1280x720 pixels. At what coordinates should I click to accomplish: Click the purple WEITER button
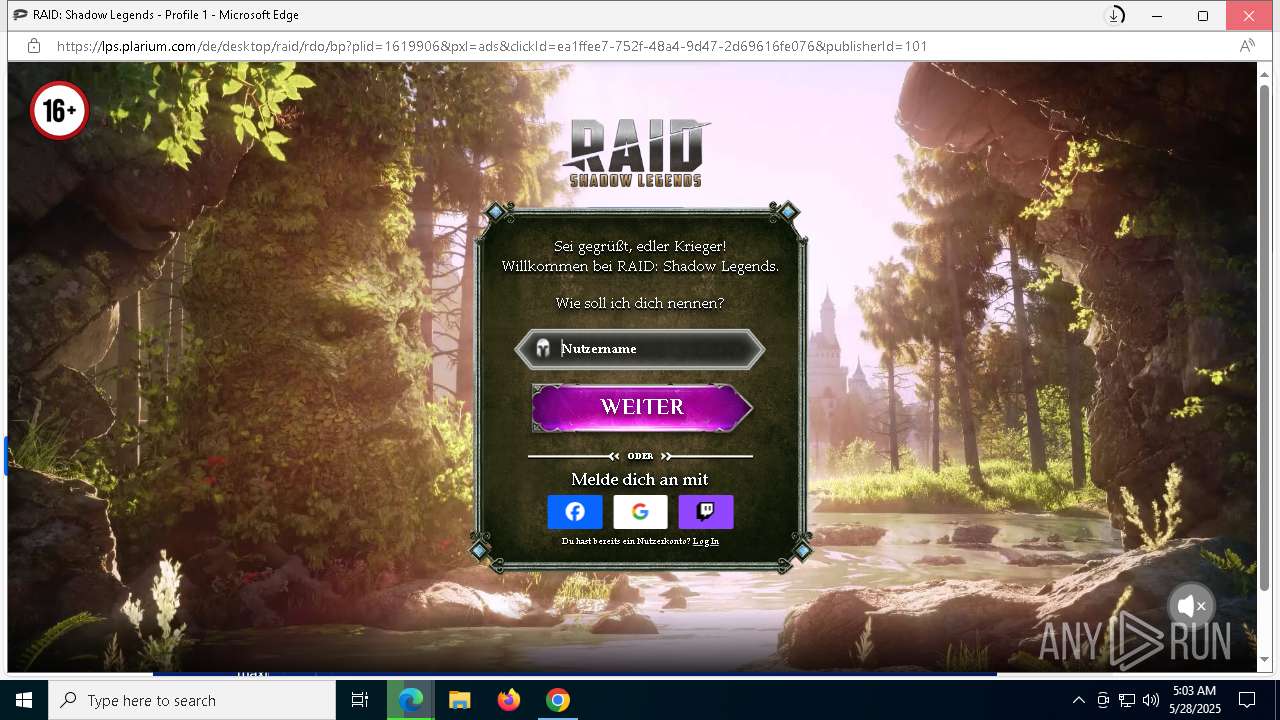[641, 407]
